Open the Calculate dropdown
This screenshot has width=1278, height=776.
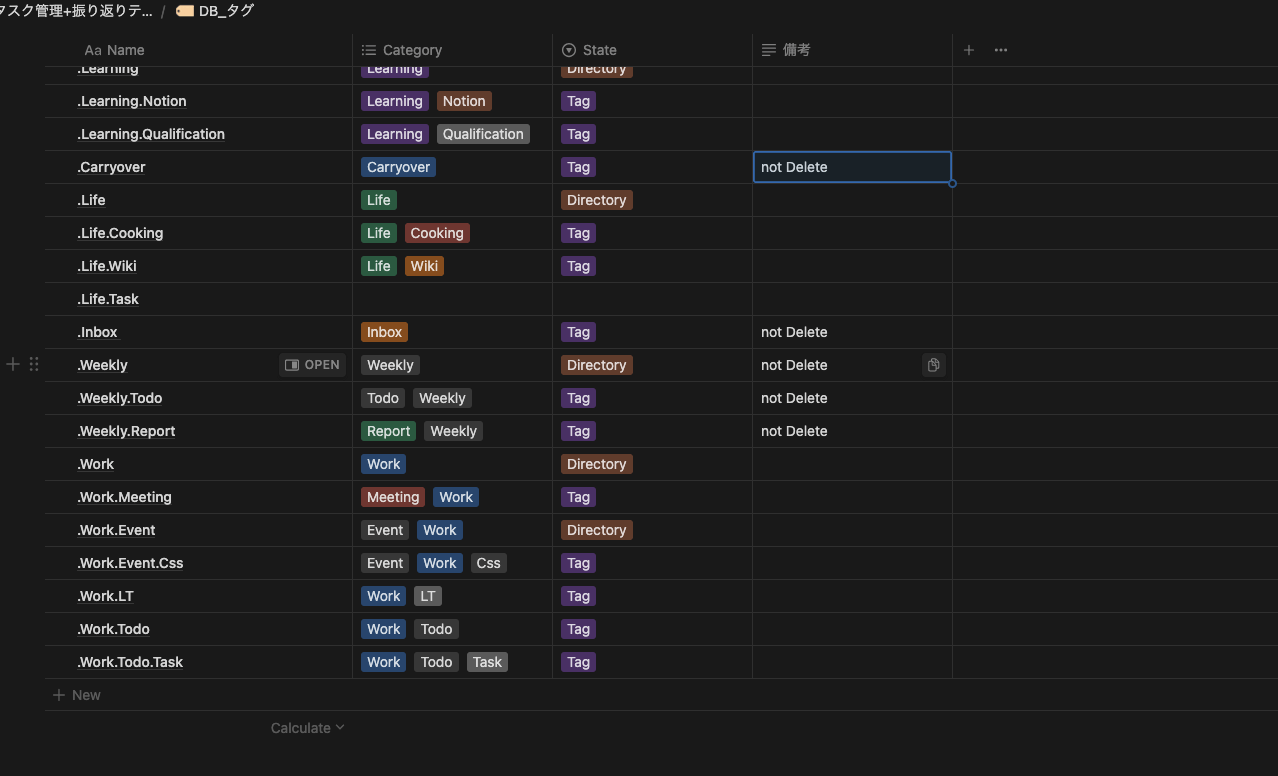307,728
